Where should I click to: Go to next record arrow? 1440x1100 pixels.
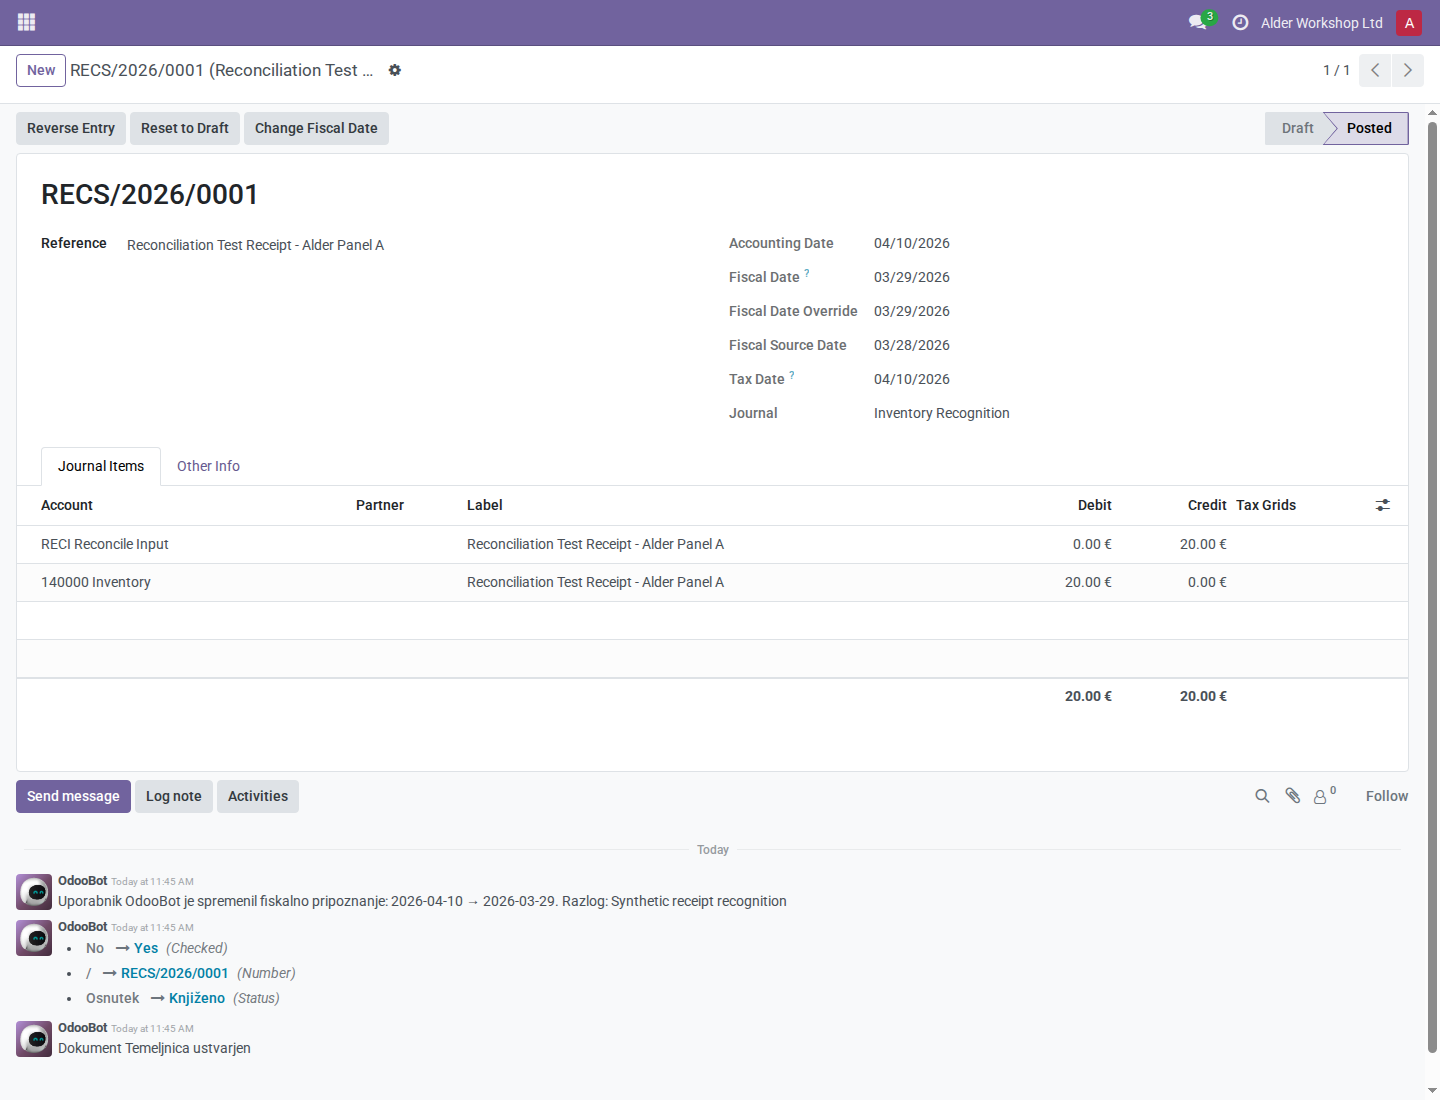(x=1407, y=70)
